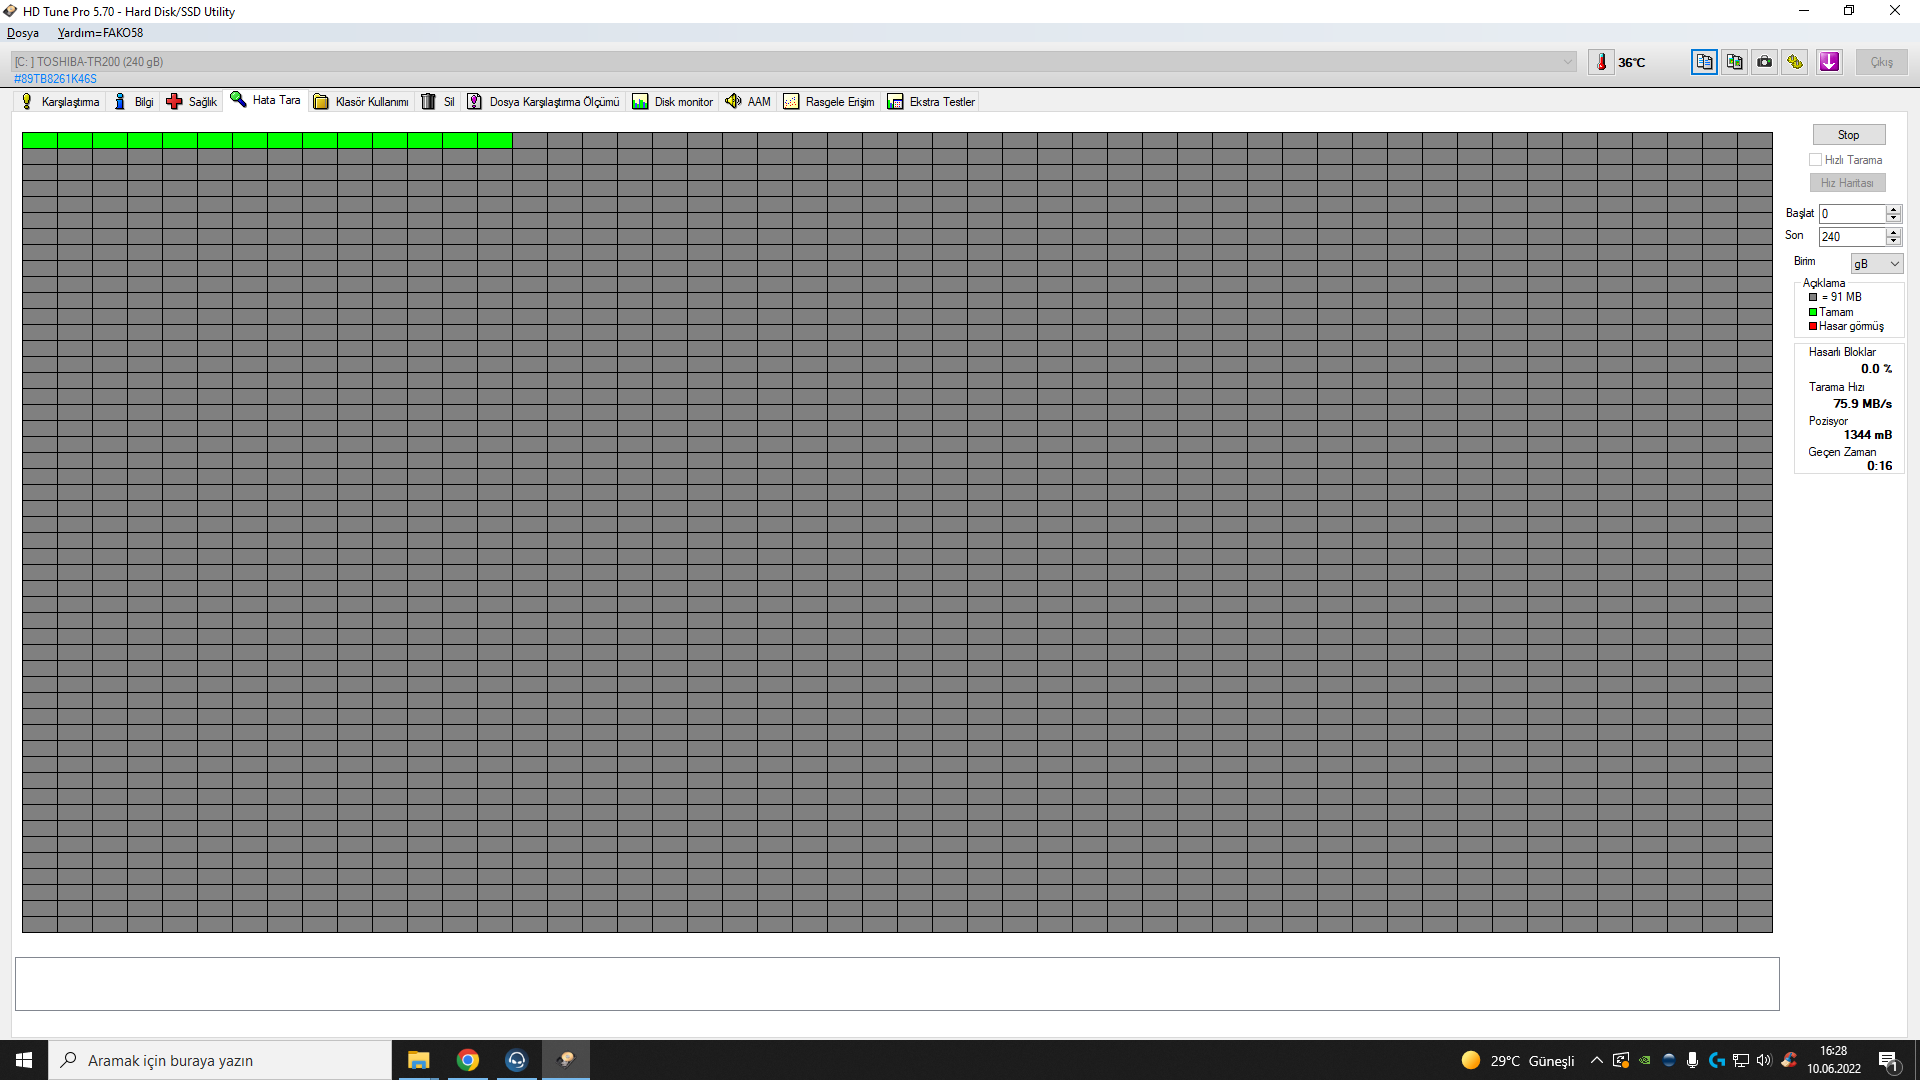Click the purple download arrow icon
1920x1080 pixels.
coord(1829,62)
